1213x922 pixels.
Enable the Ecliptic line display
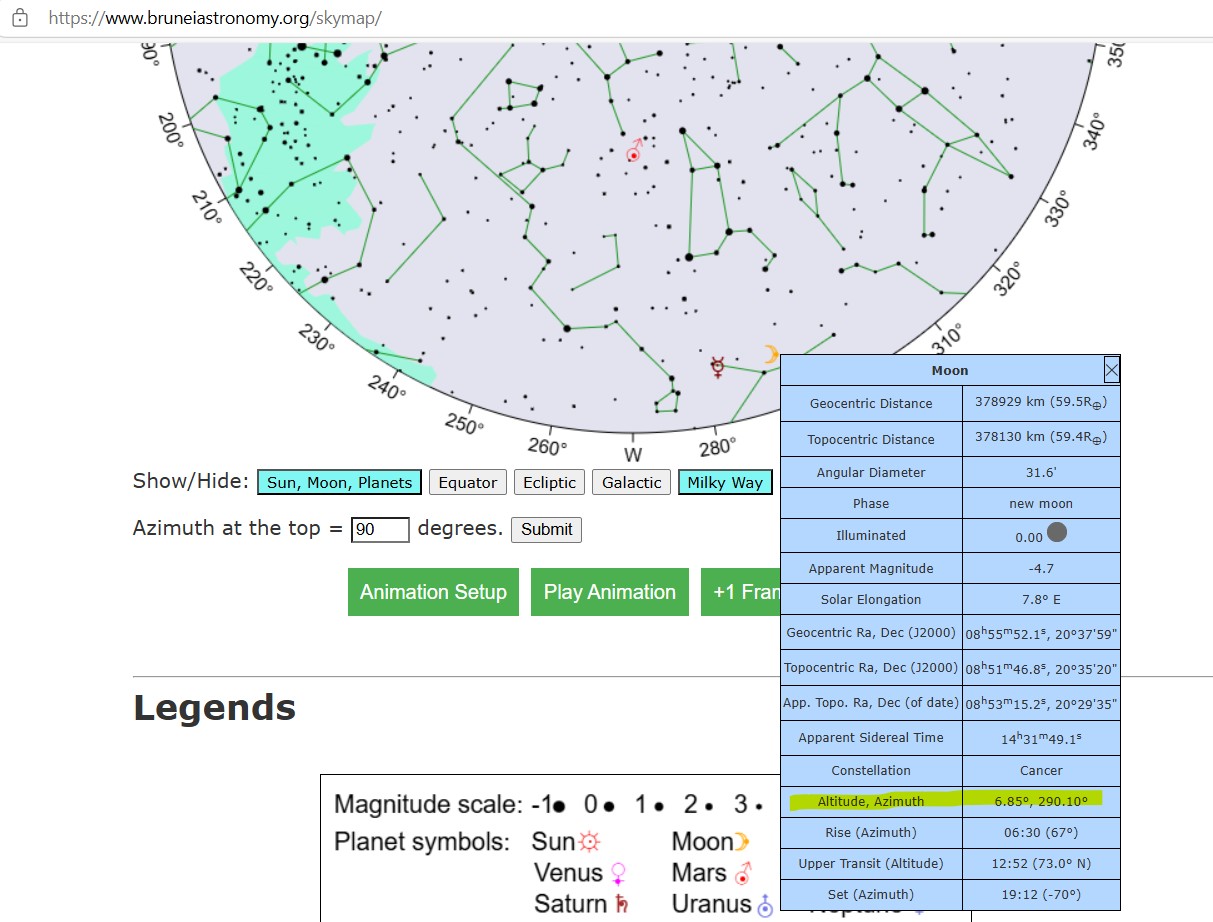tap(550, 482)
